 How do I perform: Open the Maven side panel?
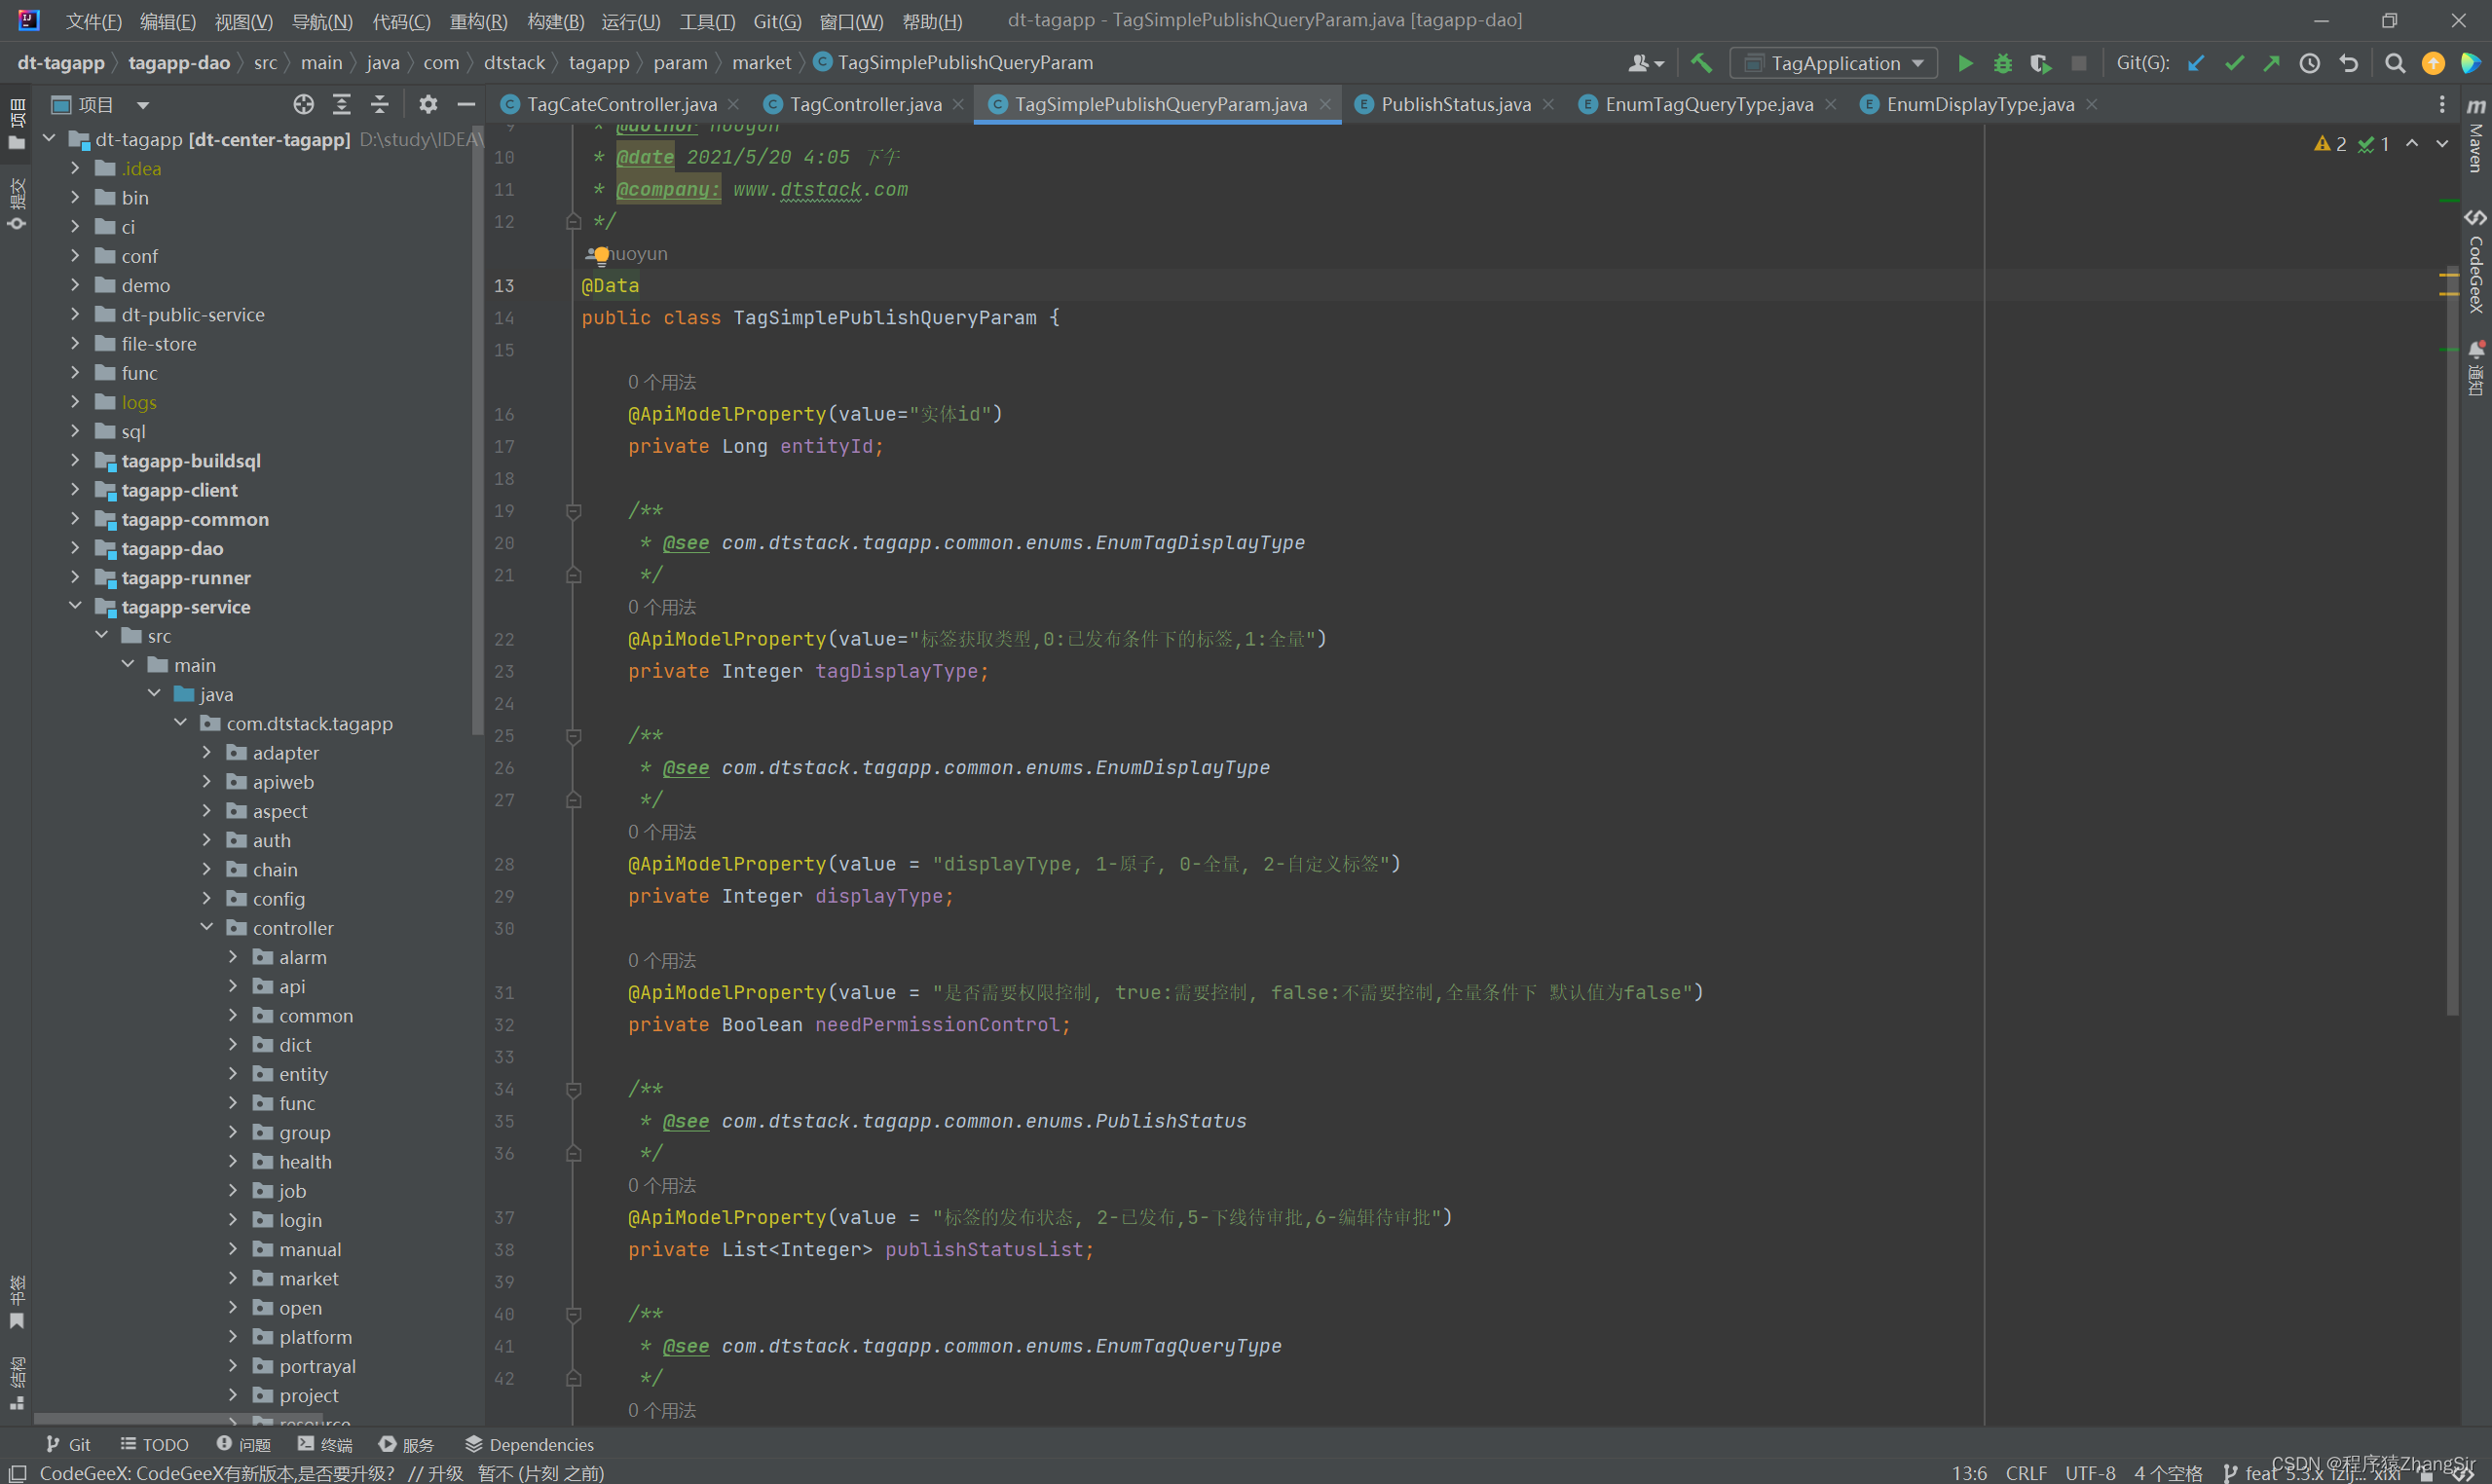[x=2476, y=135]
